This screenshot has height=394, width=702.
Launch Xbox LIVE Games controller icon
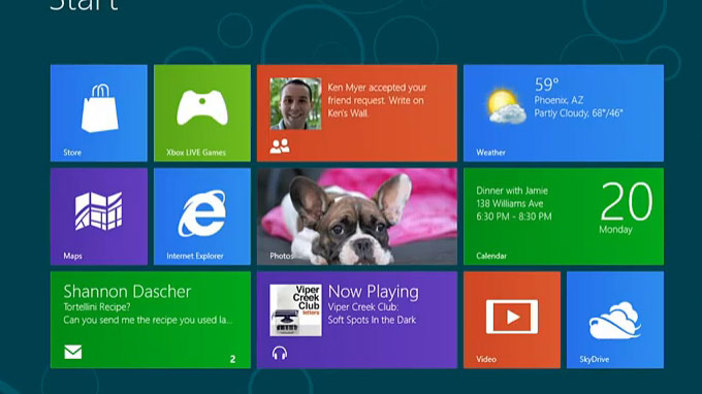click(x=202, y=107)
